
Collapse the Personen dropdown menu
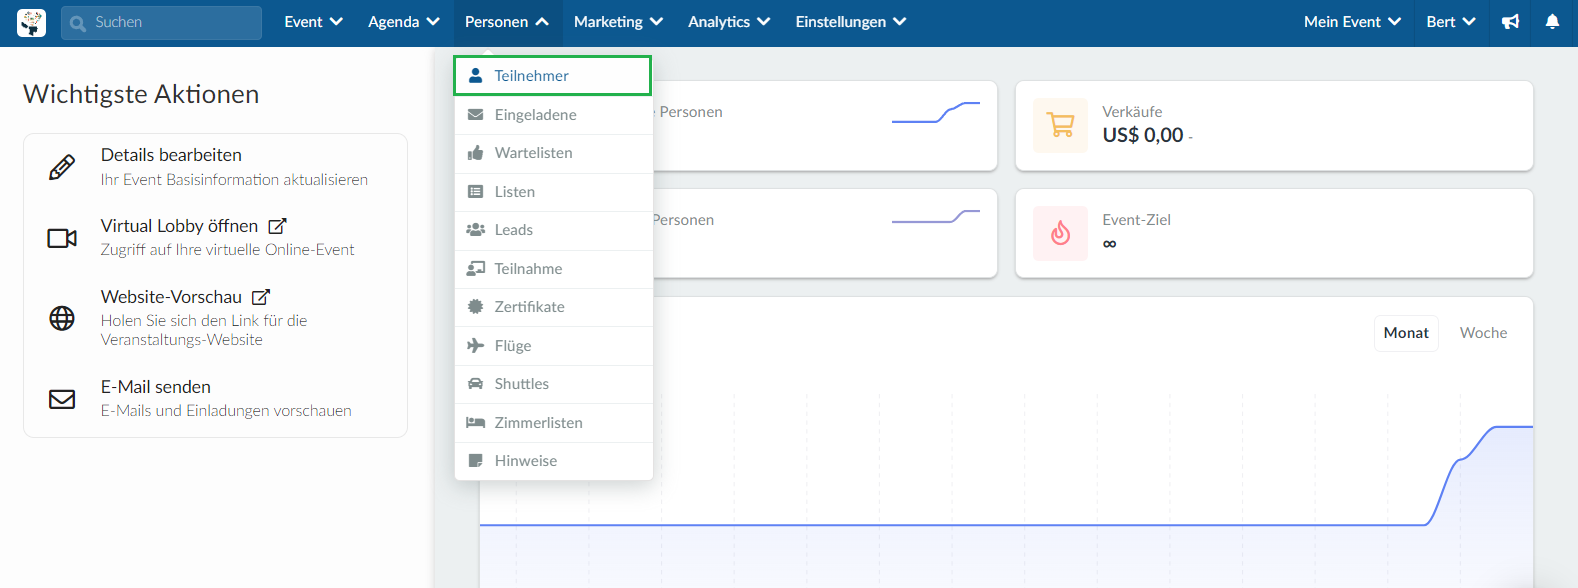pyautogui.click(x=506, y=22)
